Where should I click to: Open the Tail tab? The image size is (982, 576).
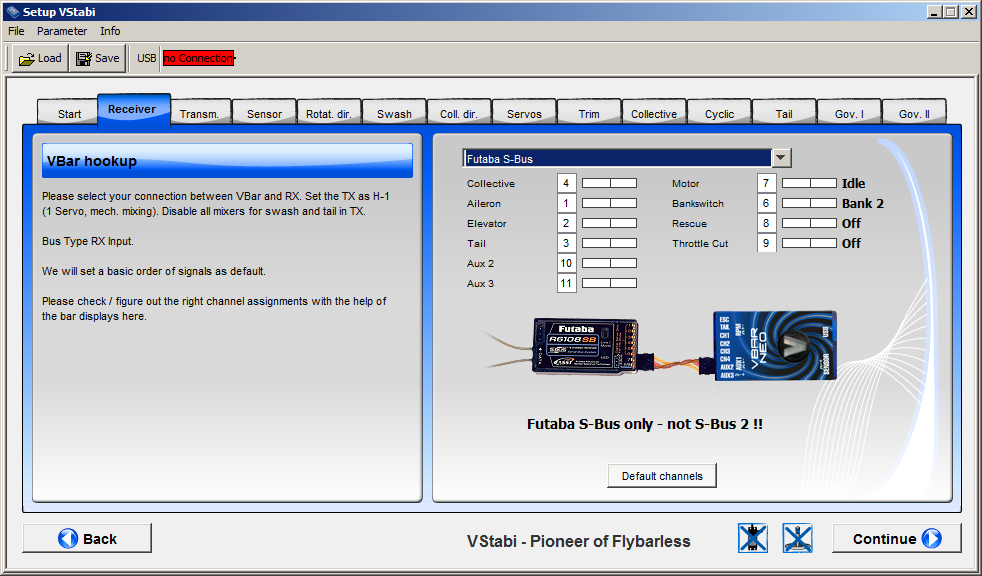(784, 113)
